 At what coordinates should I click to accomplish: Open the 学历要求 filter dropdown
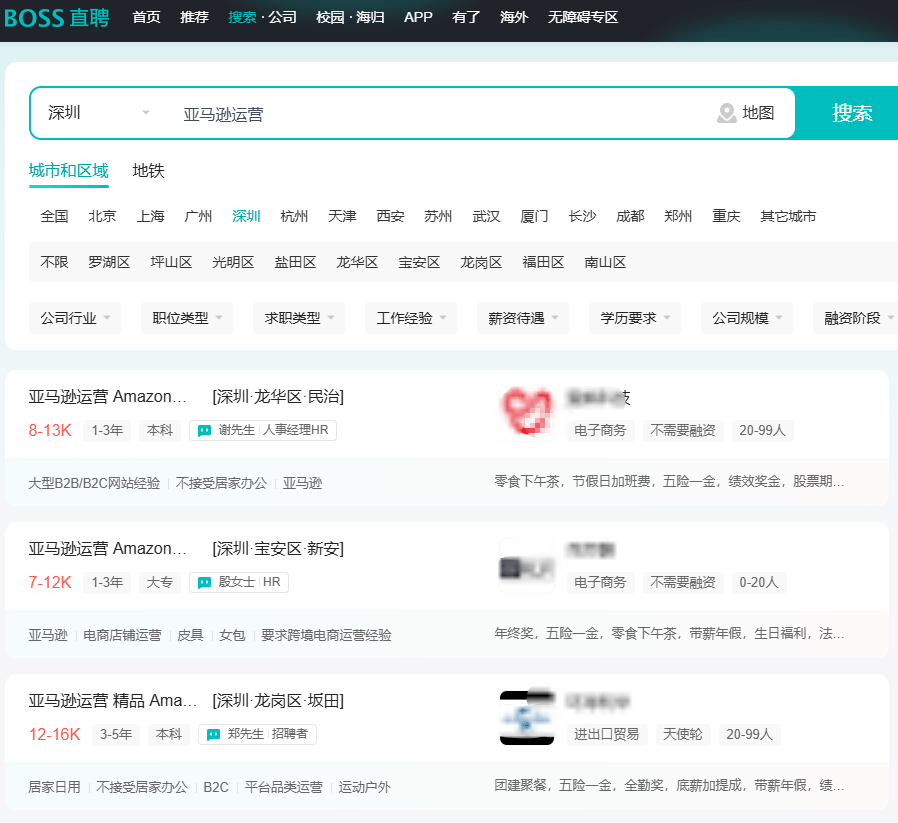[635, 318]
